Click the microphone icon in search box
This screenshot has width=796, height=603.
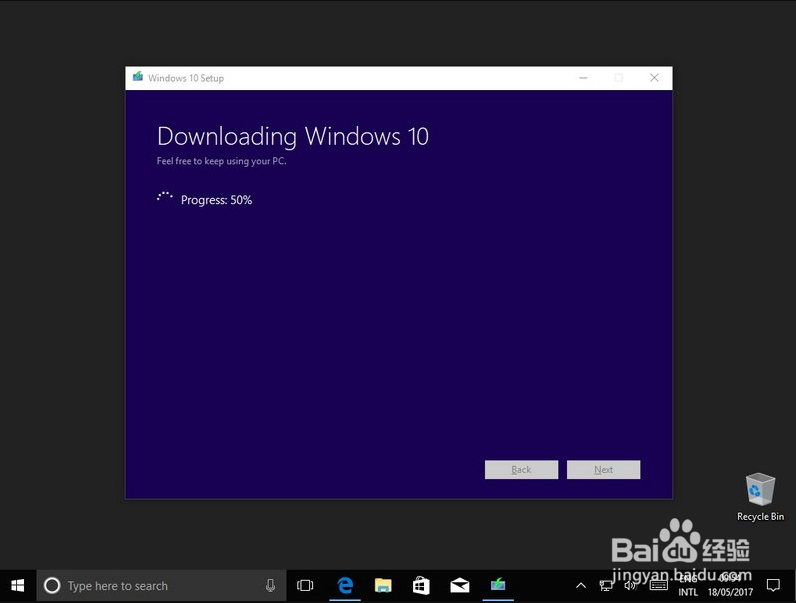271,586
